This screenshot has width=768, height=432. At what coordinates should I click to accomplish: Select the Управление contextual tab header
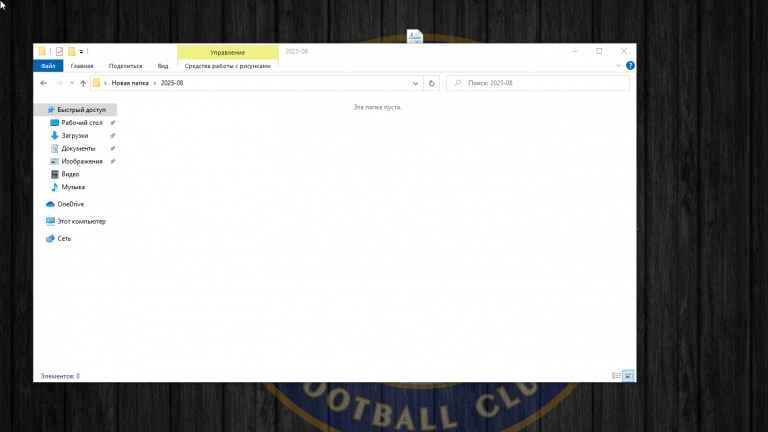228,52
